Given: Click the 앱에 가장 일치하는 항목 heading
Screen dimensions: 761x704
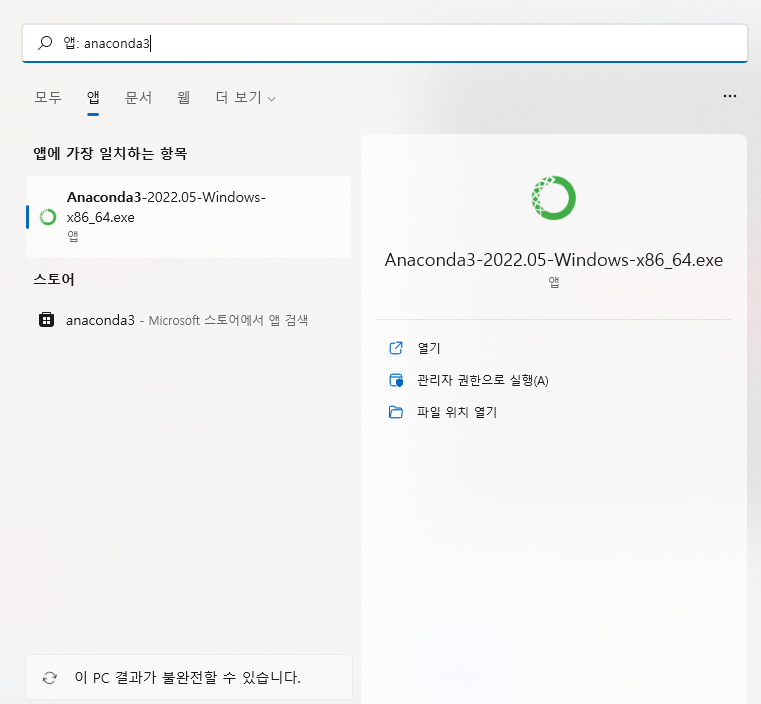Looking at the screenshot, I should tap(110, 153).
